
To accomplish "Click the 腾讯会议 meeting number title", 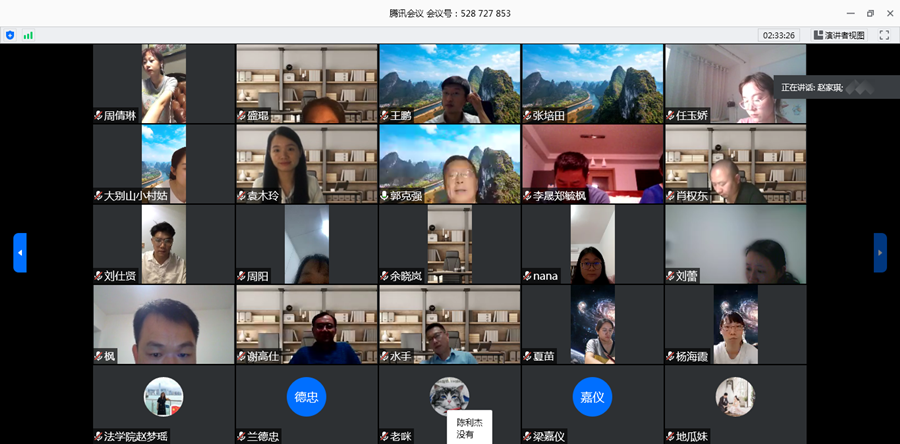I will click(x=450, y=13).
